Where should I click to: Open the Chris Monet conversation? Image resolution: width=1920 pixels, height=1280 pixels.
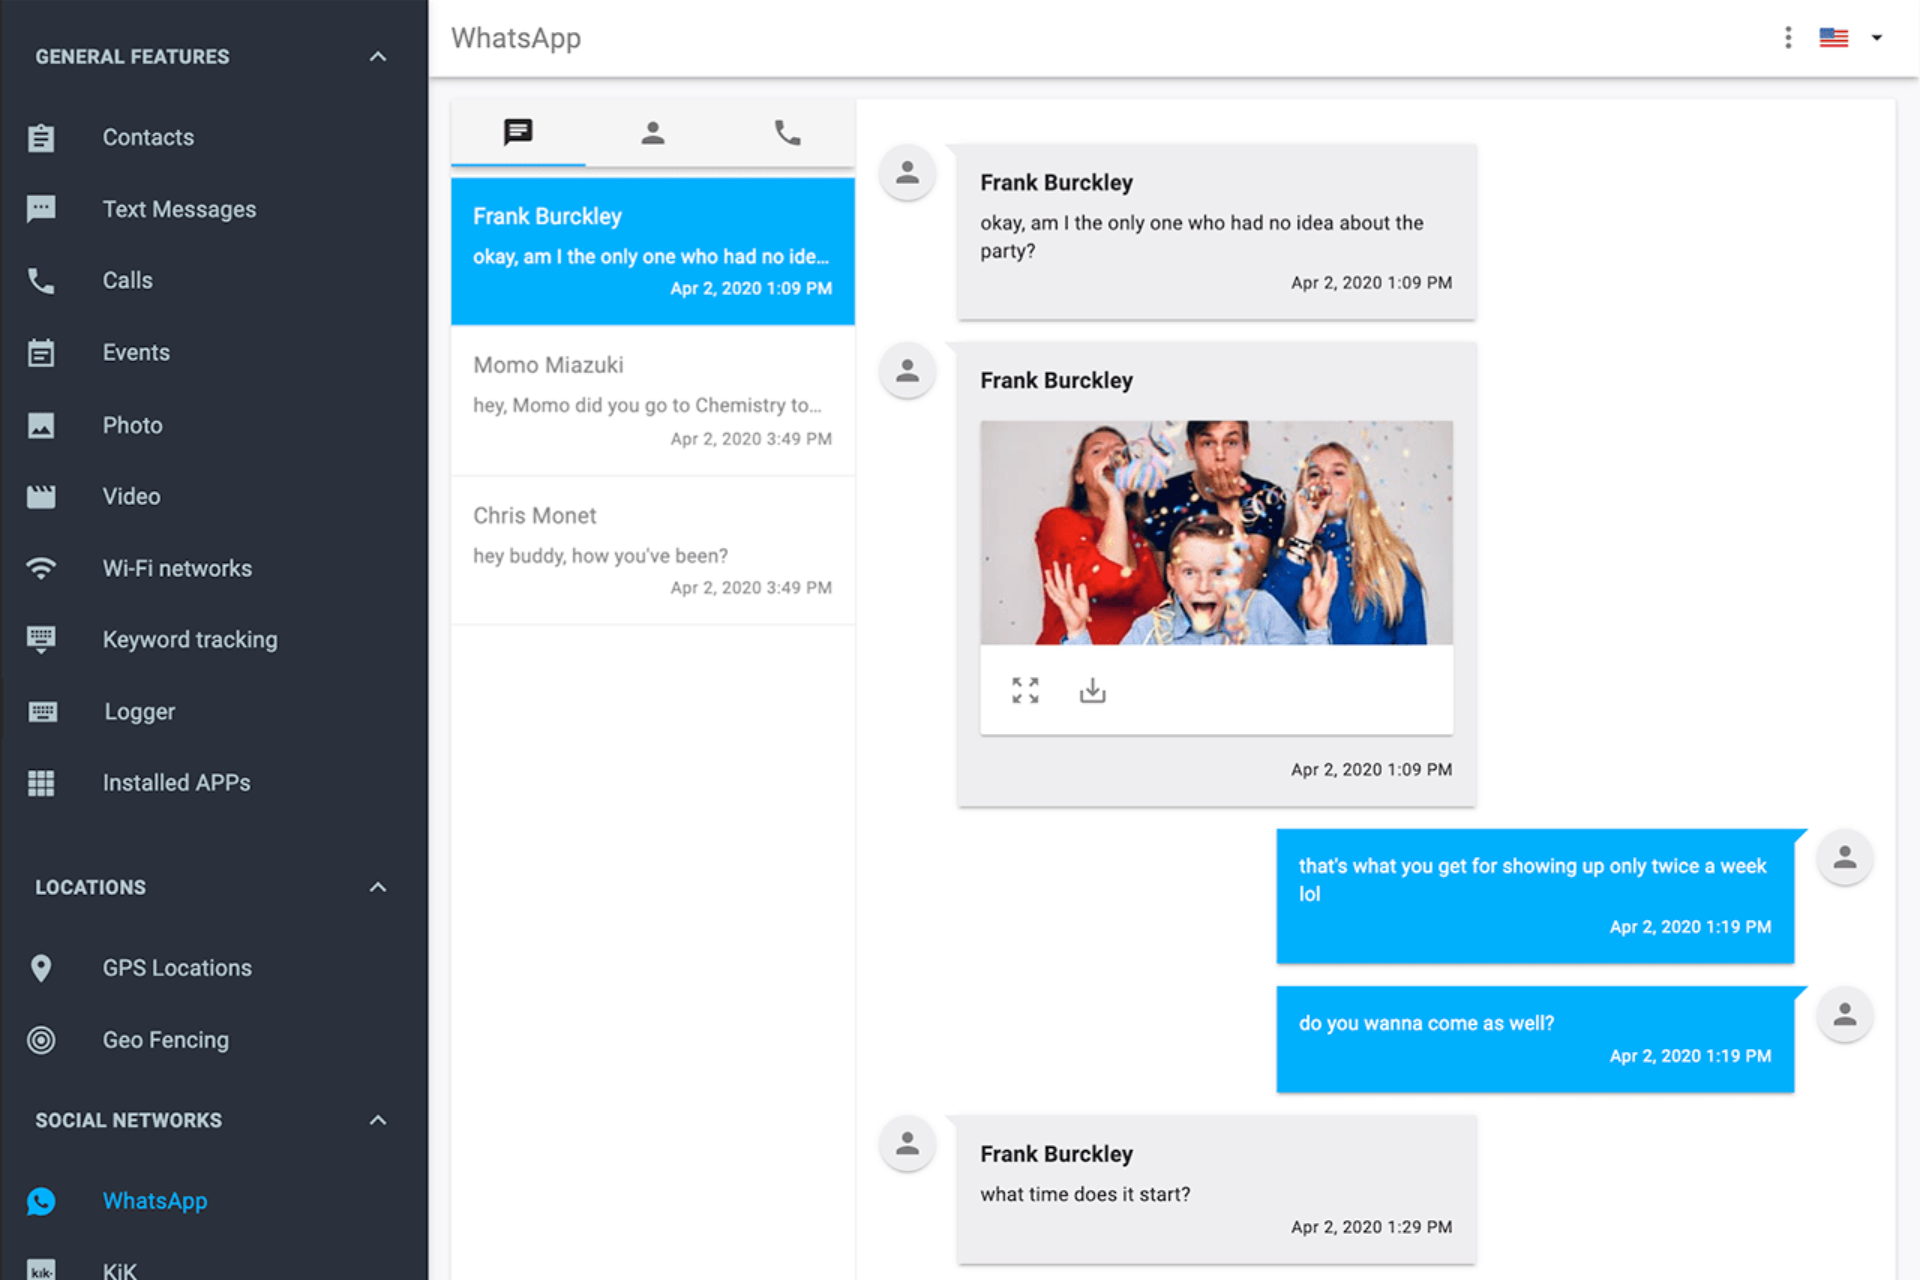coord(652,550)
